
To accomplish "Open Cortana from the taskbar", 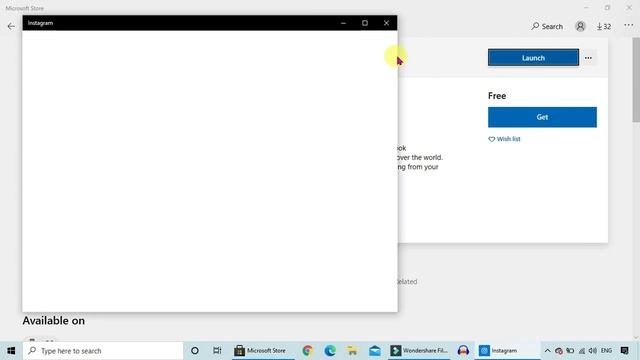I will pyautogui.click(x=195, y=351).
